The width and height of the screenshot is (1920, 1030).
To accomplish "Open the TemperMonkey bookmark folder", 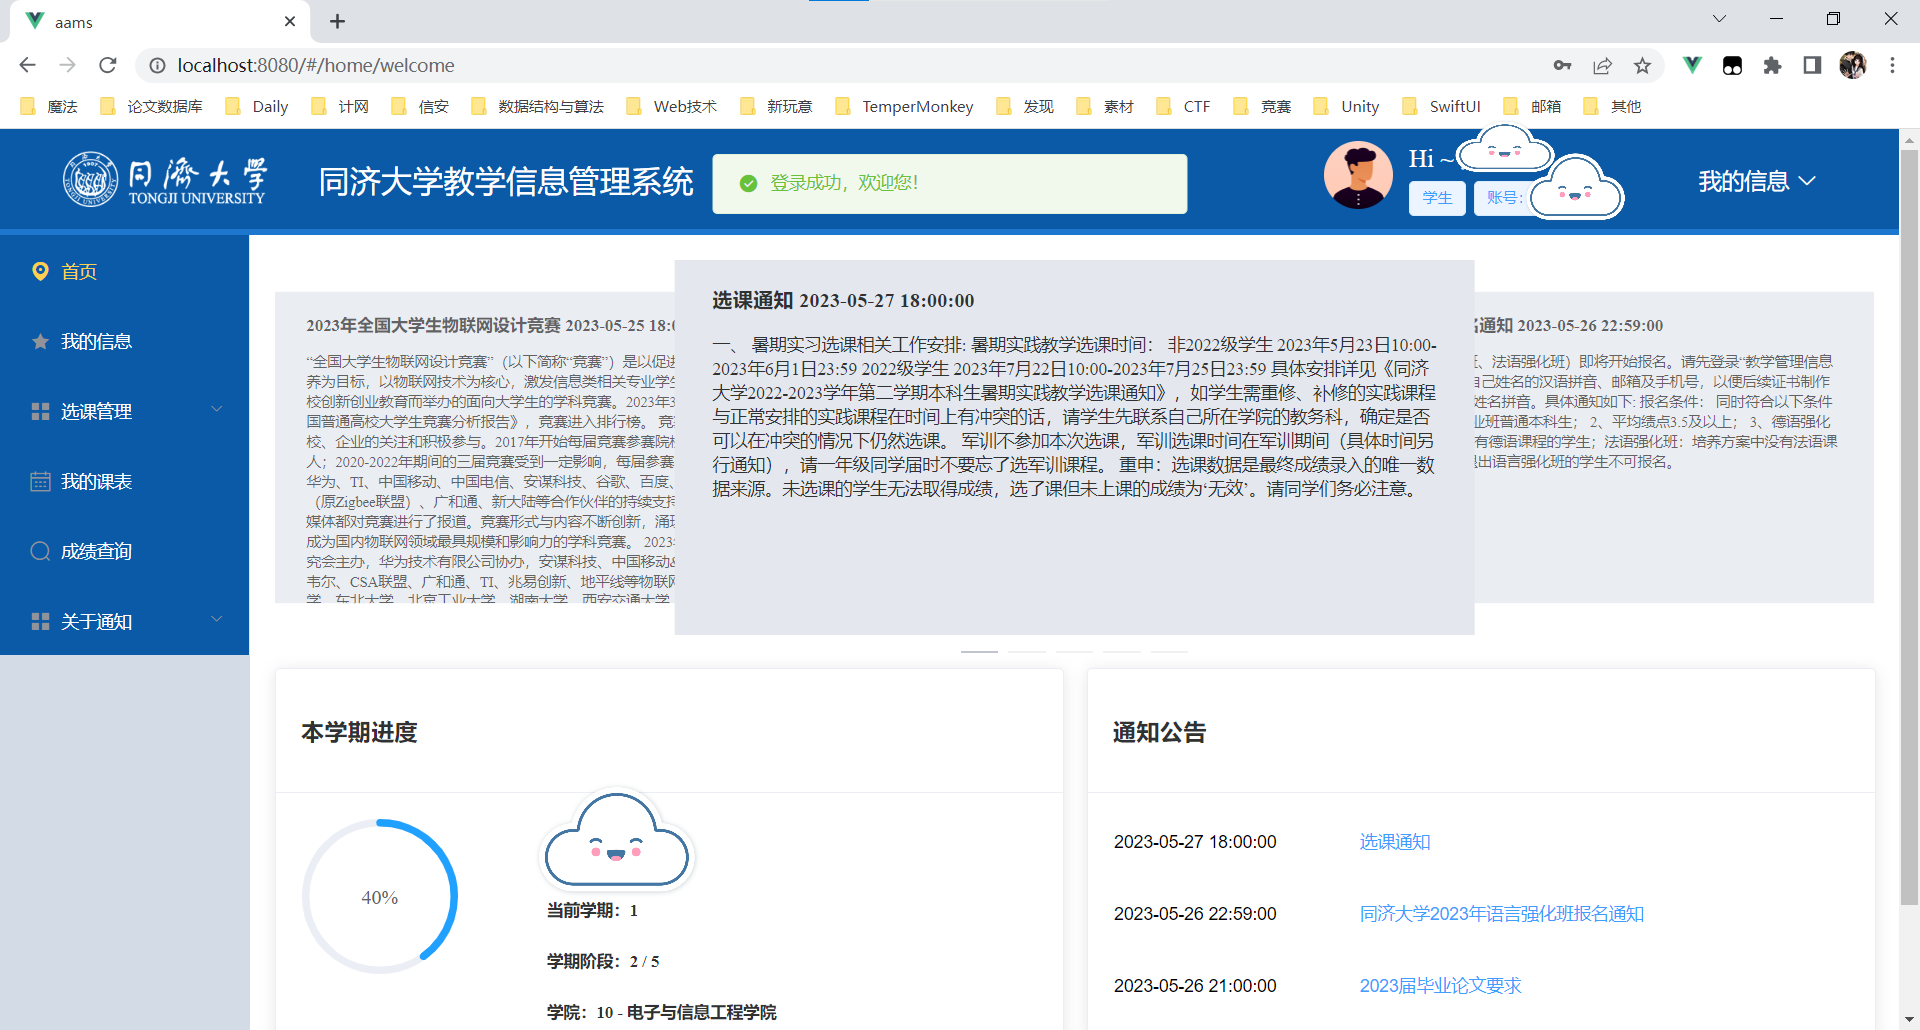I will [x=904, y=106].
